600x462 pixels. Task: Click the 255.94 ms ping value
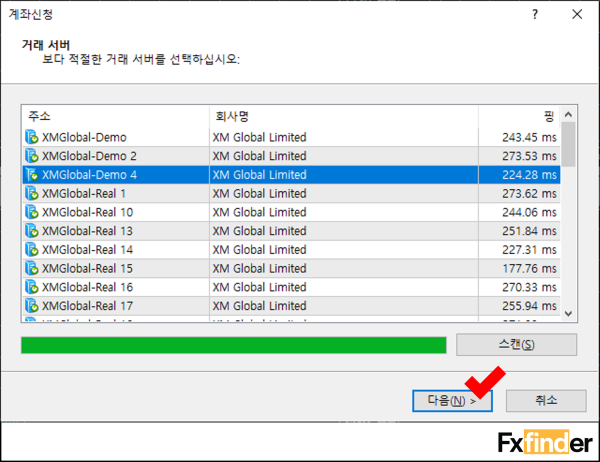point(529,306)
